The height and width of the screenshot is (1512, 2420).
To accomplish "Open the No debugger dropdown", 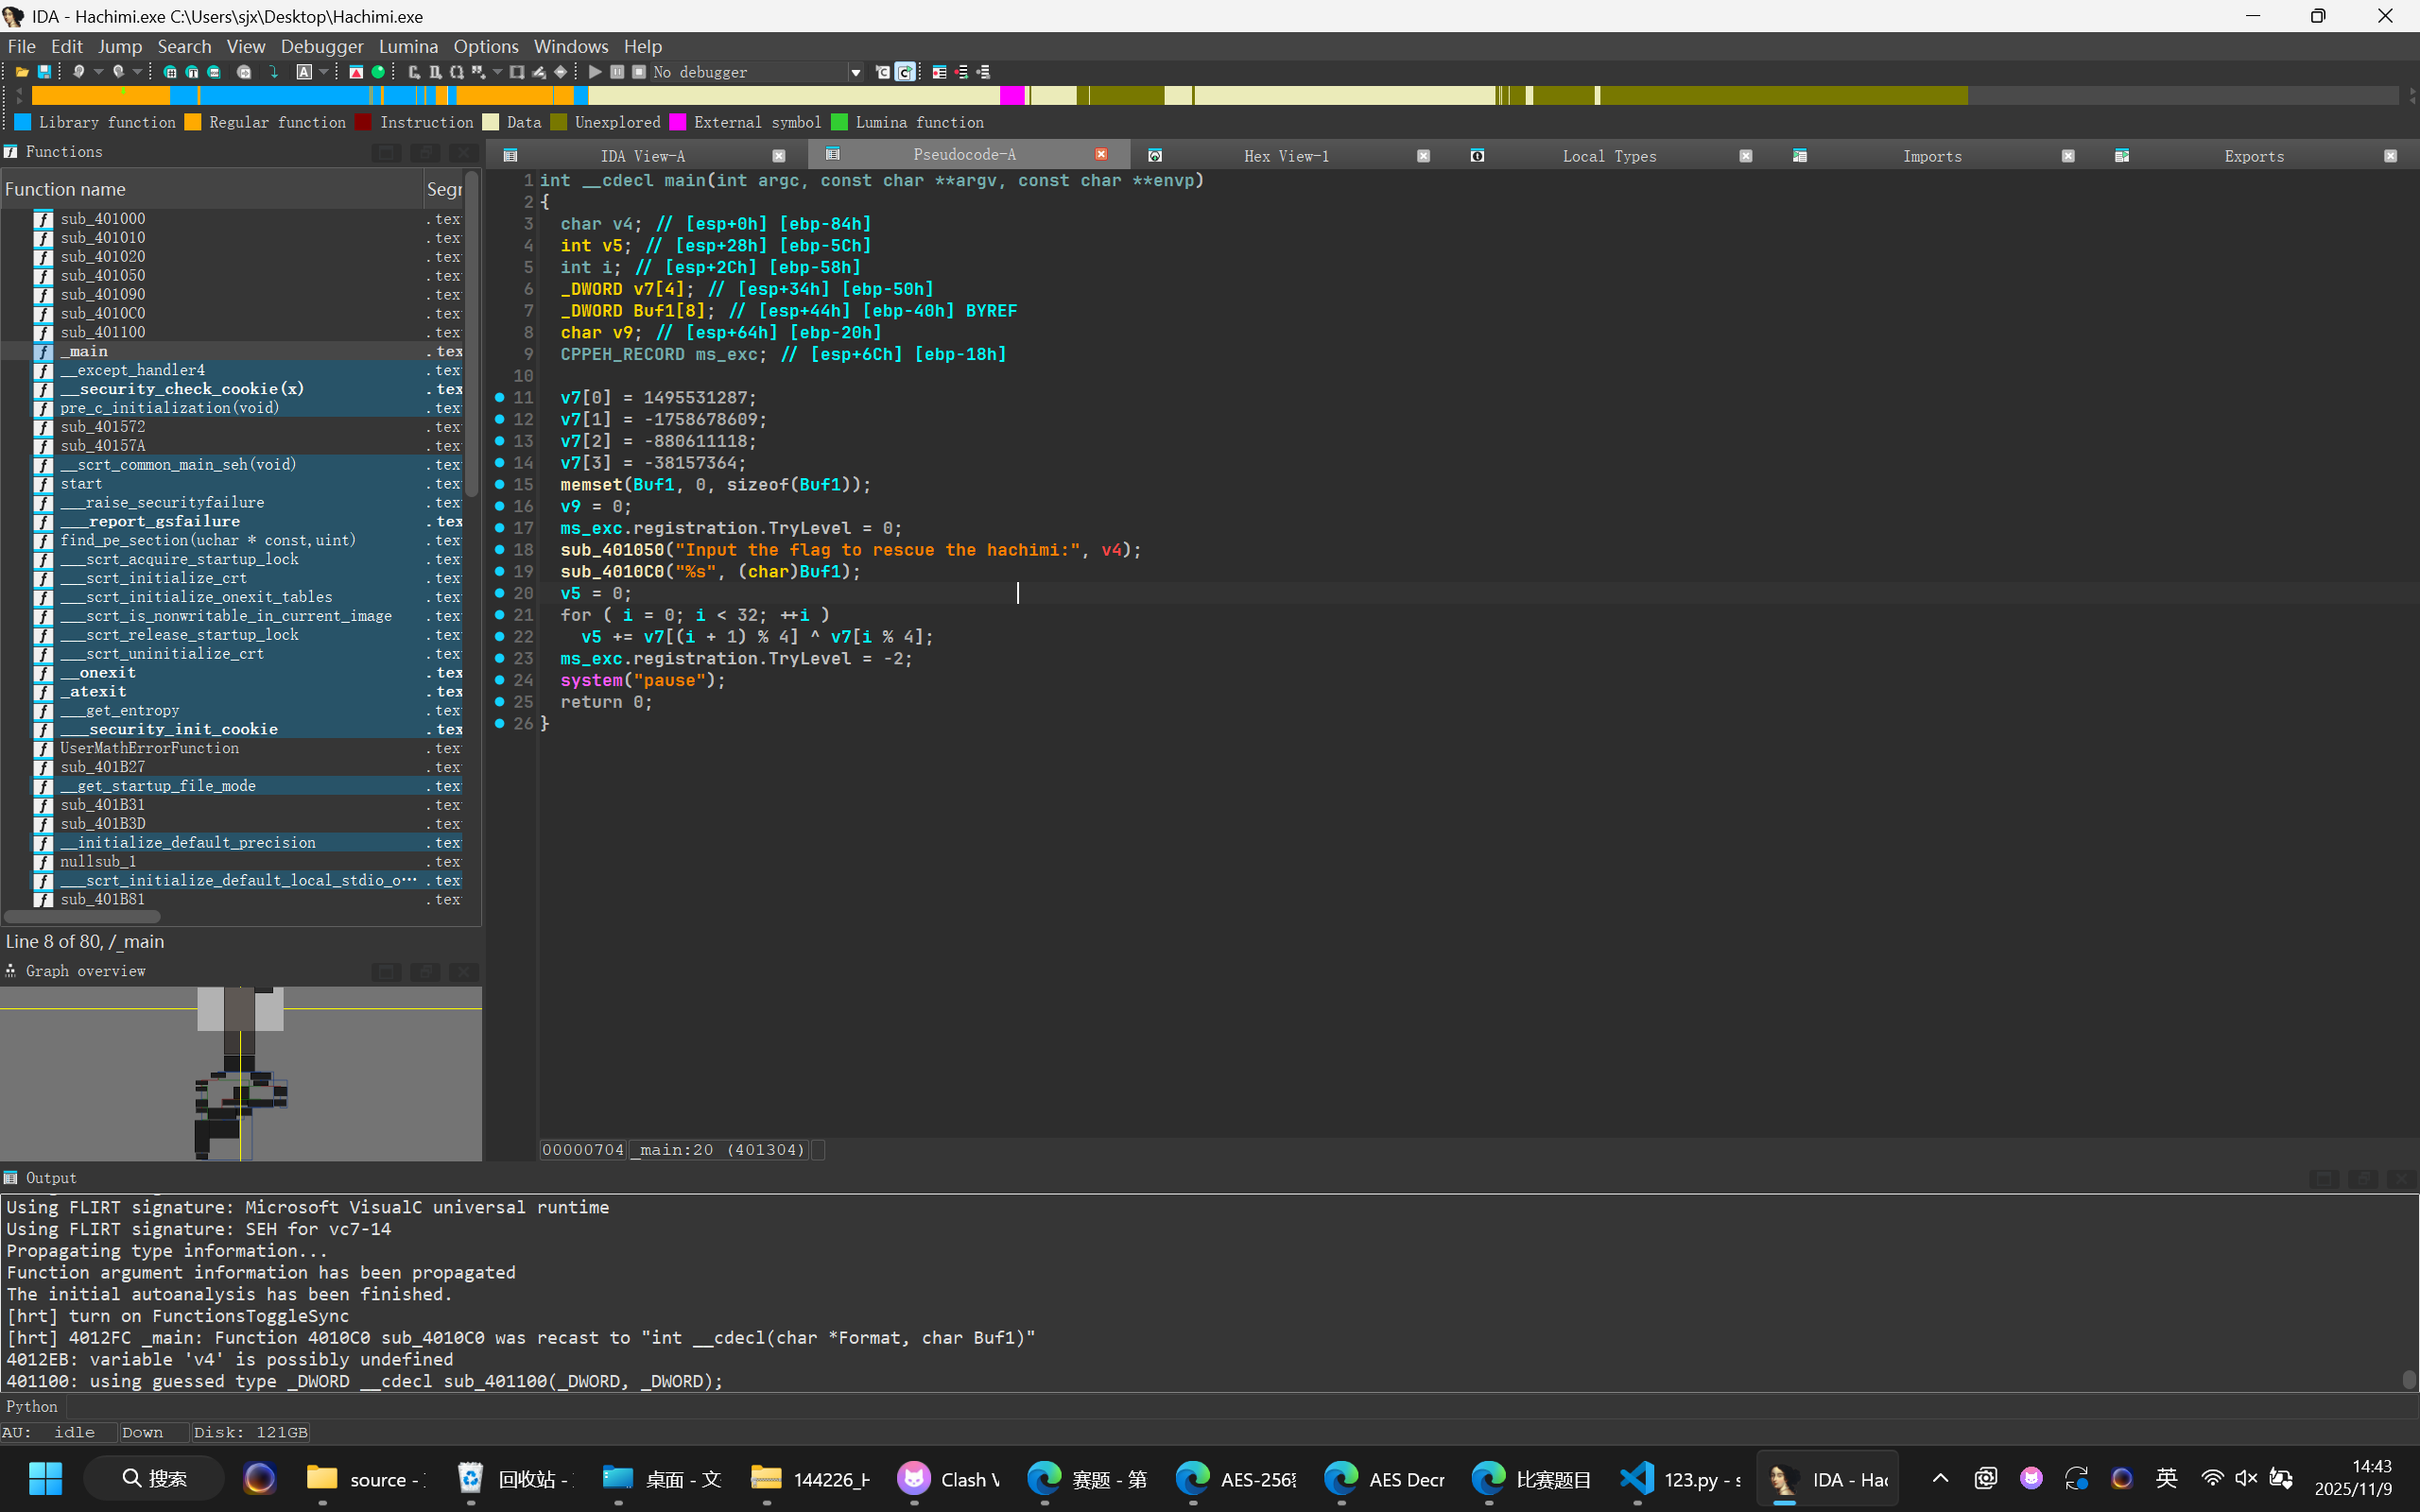I will pyautogui.click(x=855, y=72).
